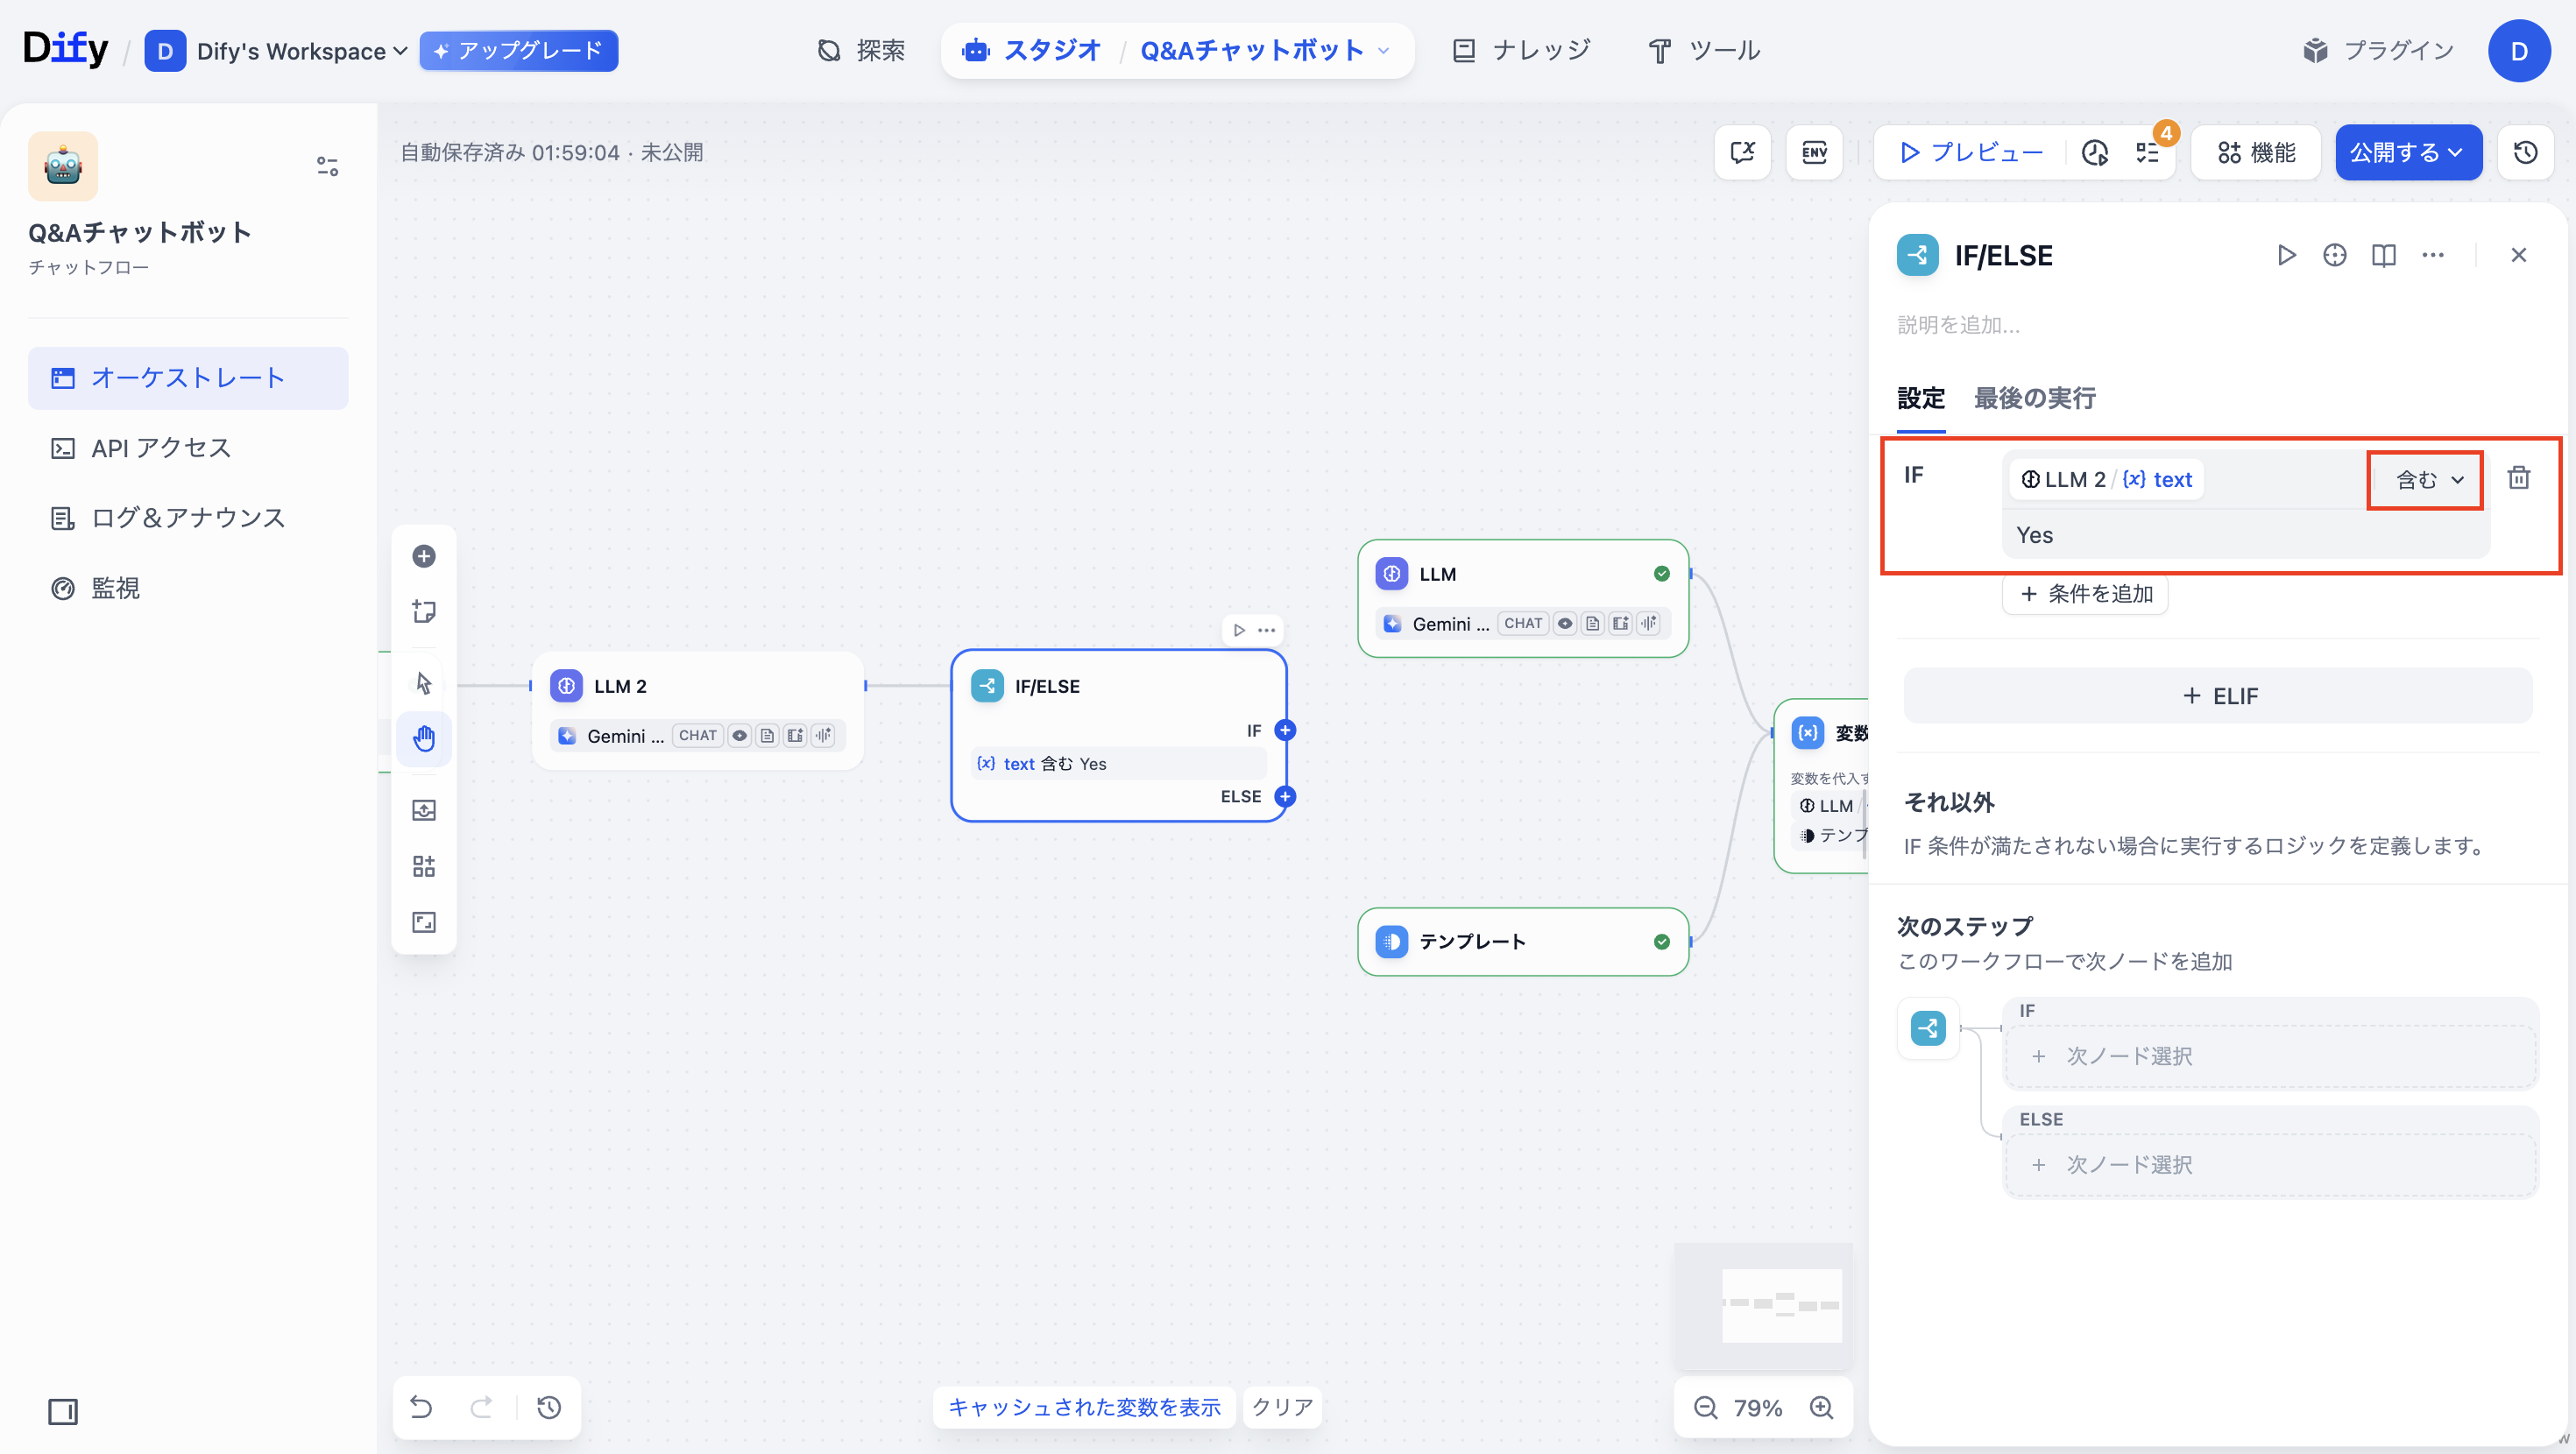Toggle the maximize canvas icon
2576x1454 pixels.
click(x=424, y=922)
